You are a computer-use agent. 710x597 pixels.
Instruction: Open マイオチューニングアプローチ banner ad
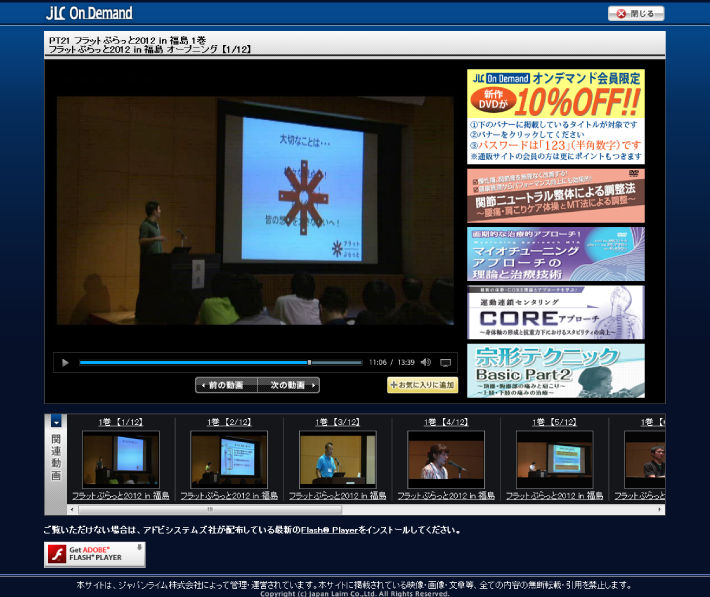click(x=556, y=254)
